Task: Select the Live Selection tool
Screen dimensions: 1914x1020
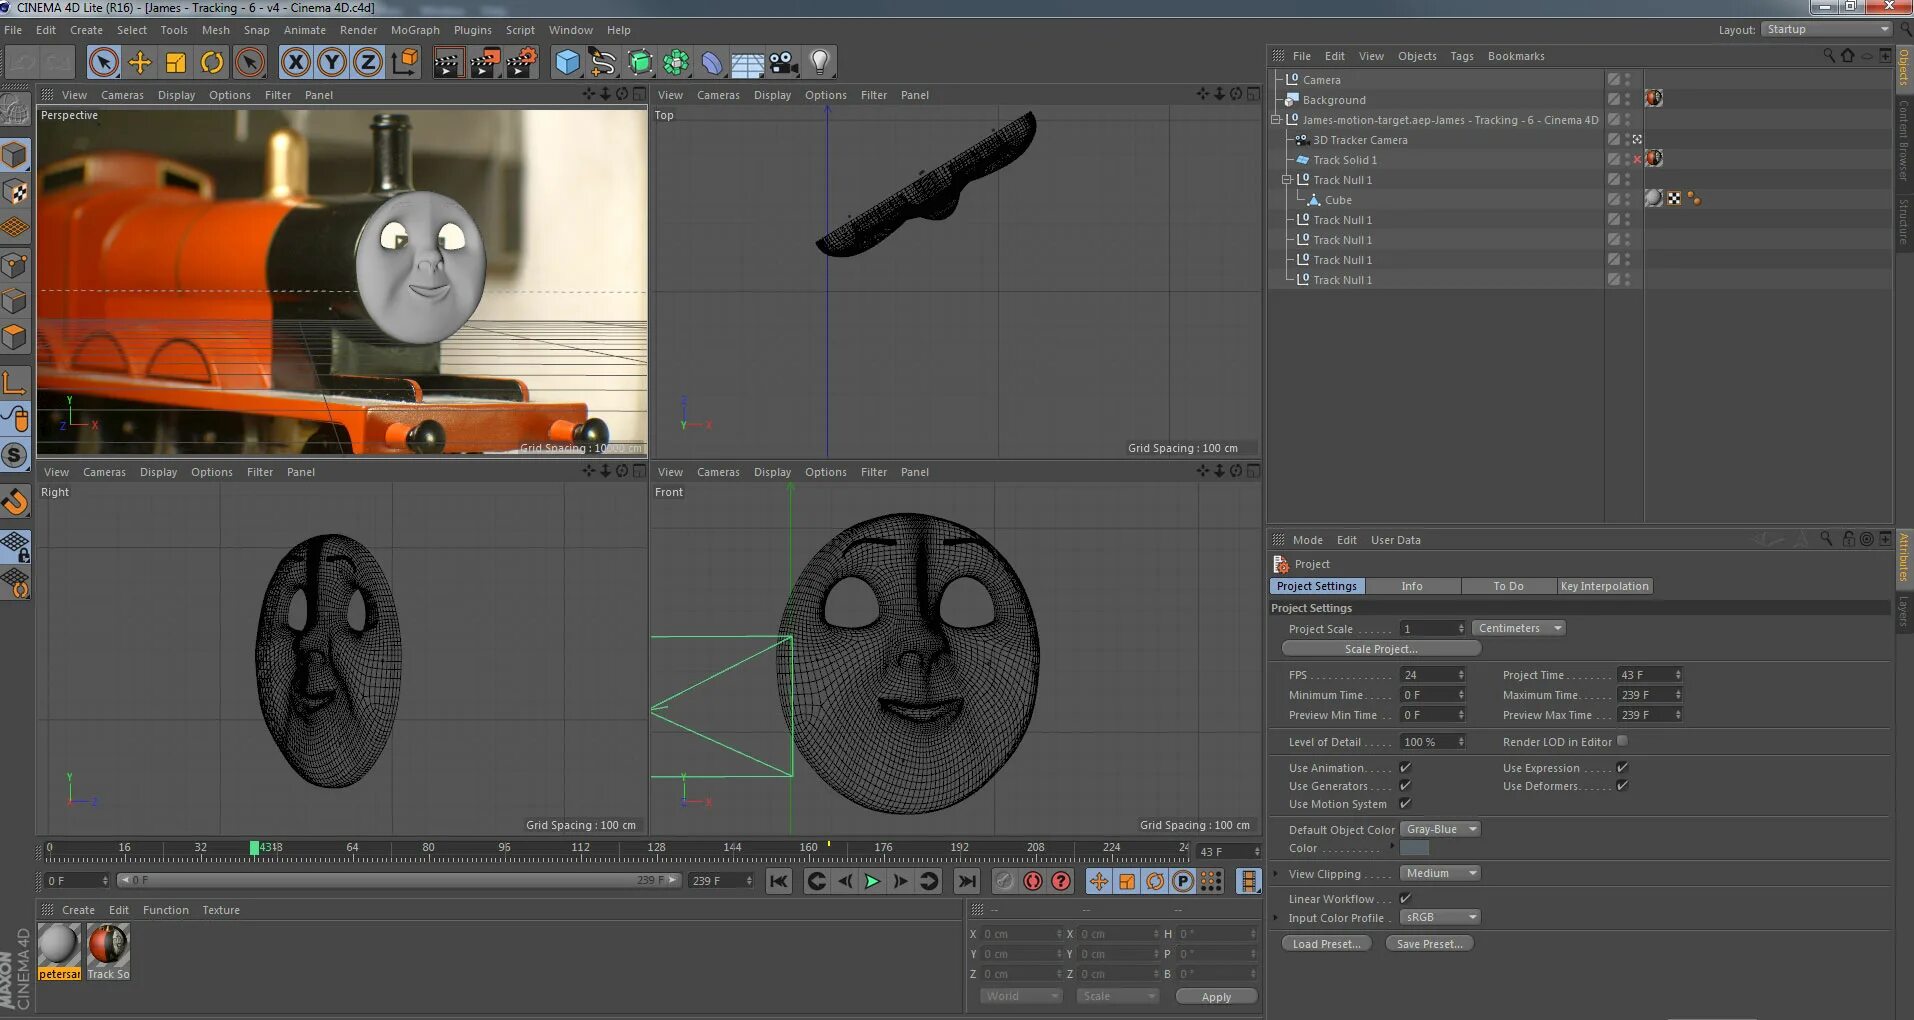Action: coord(103,63)
